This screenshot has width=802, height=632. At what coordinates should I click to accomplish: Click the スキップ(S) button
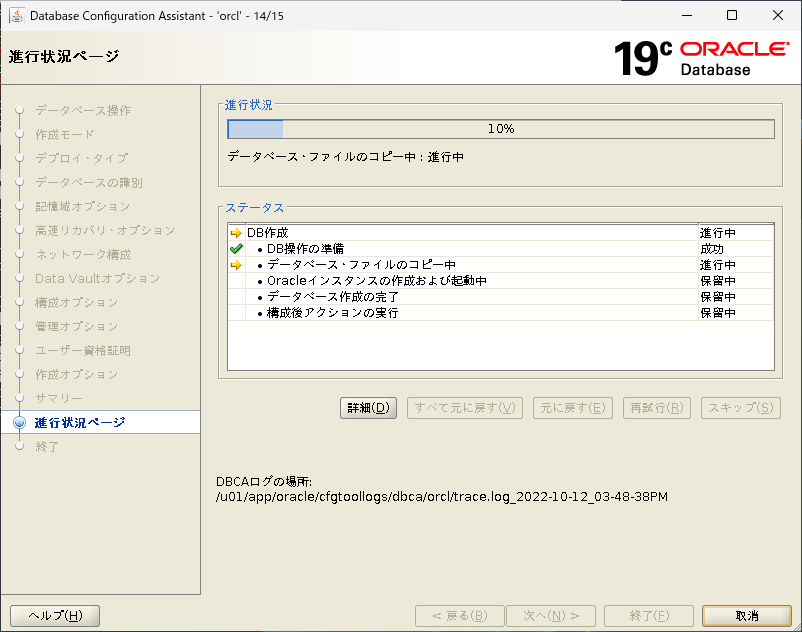(741, 408)
